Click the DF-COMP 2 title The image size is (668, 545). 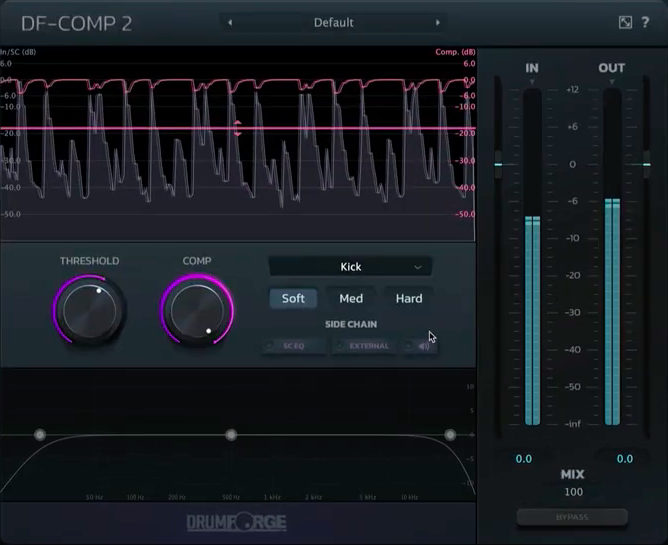76,23
